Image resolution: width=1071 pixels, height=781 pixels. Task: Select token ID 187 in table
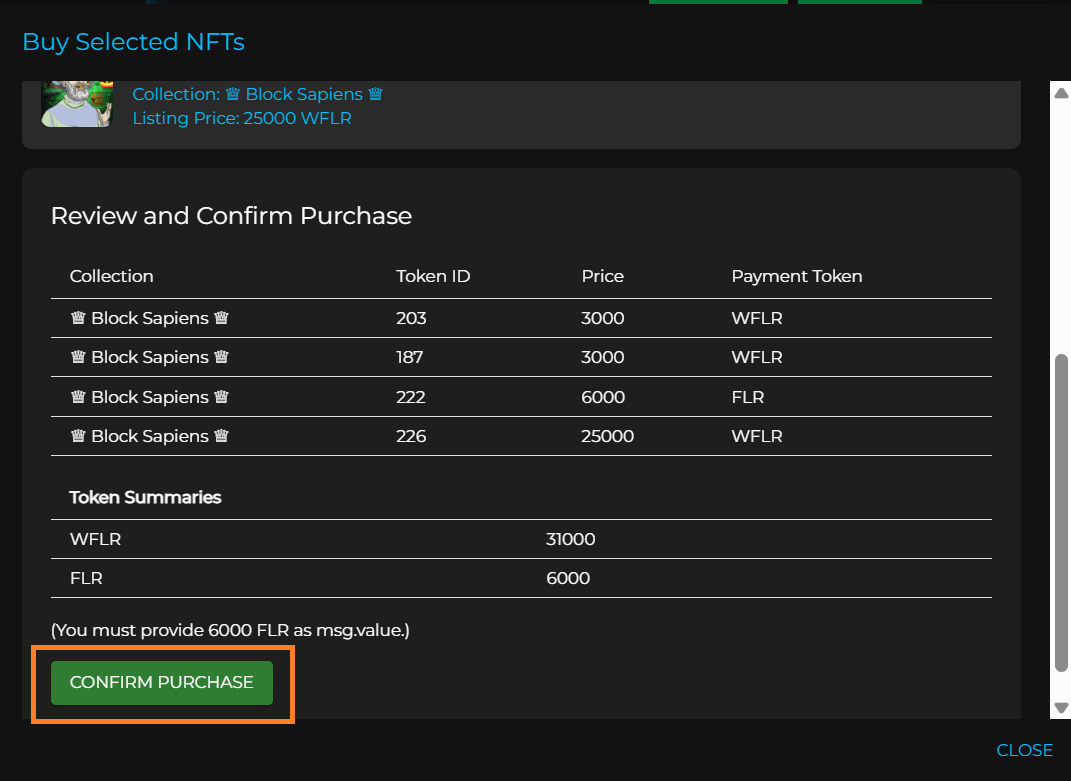tap(410, 357)
